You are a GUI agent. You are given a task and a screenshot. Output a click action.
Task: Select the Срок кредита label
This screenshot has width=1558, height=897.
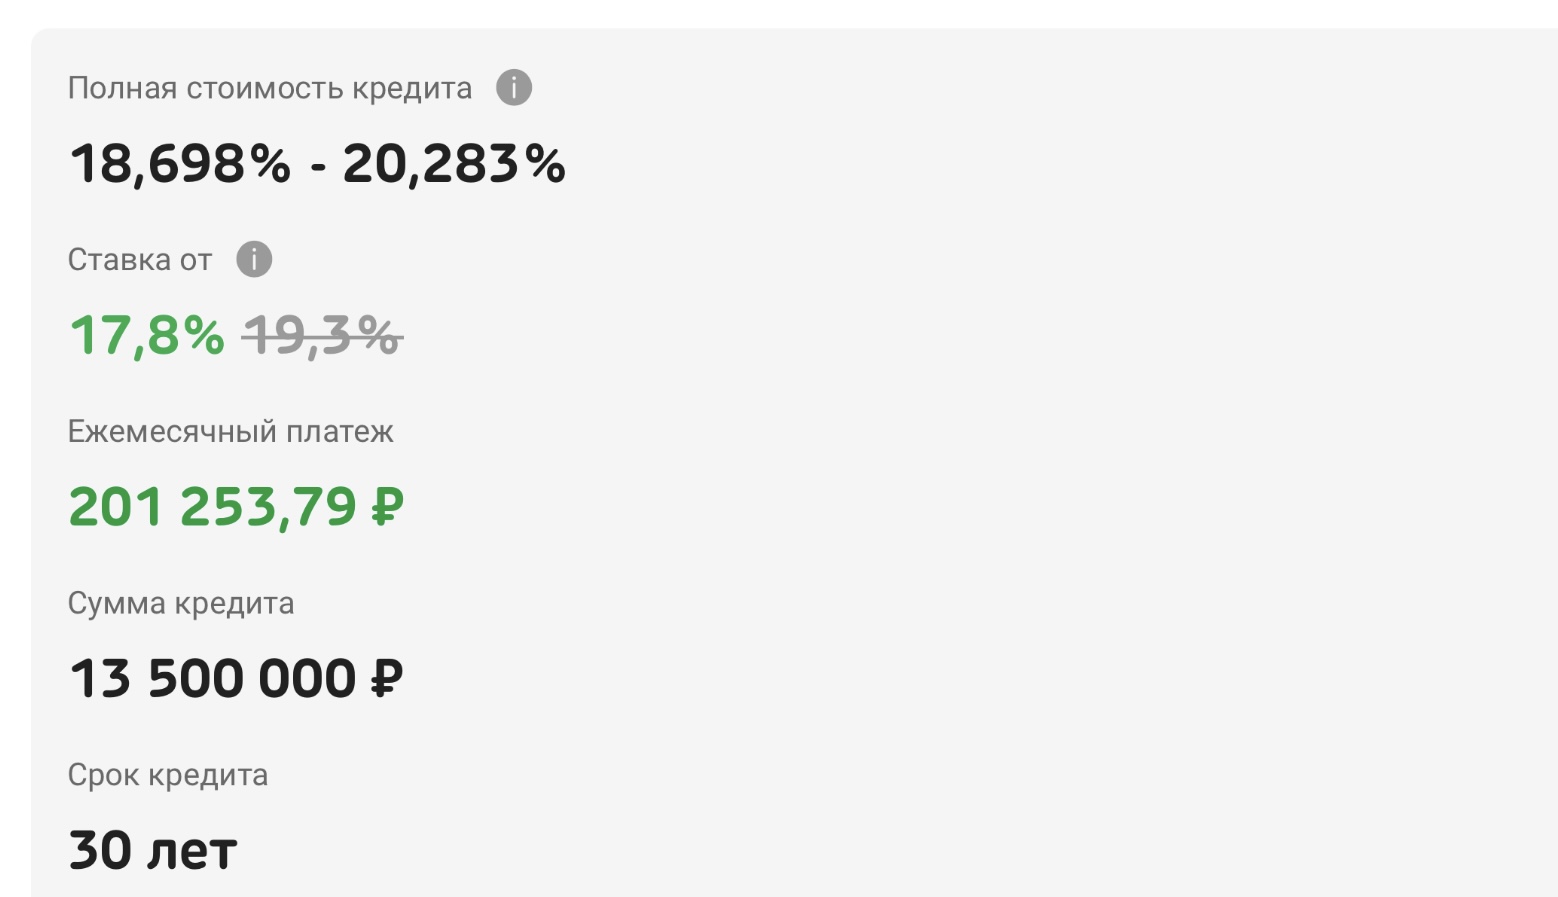tap(168, 775)
